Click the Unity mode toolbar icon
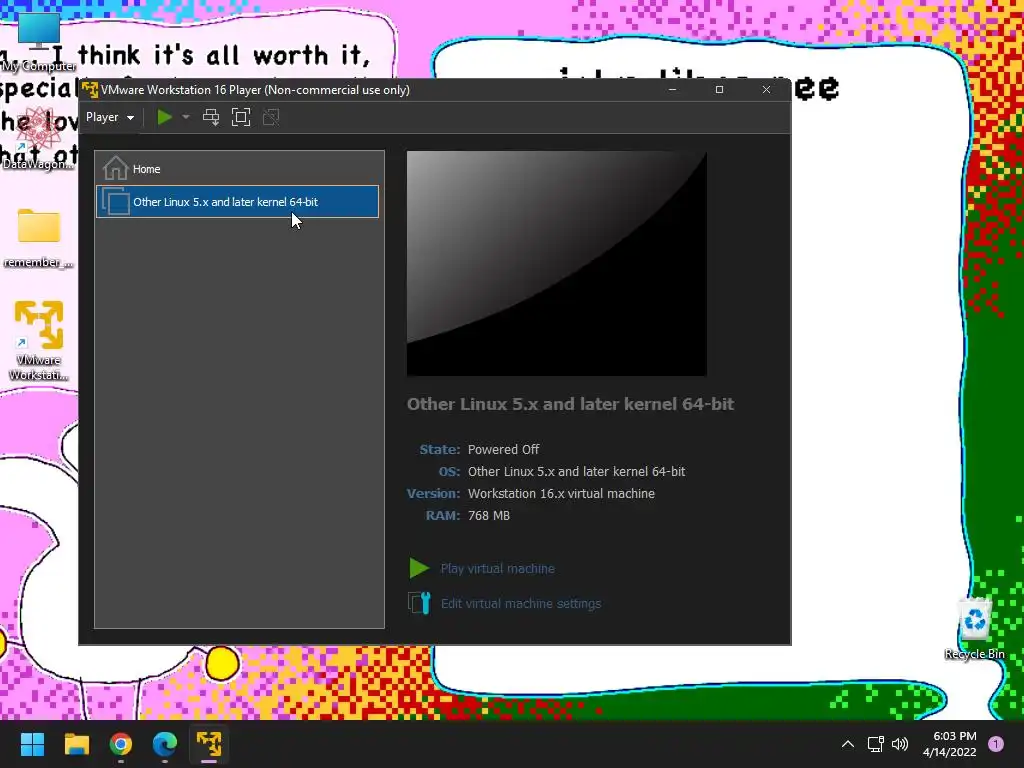This screenshot has height=768, width=1024. click(x=271, y=118)
